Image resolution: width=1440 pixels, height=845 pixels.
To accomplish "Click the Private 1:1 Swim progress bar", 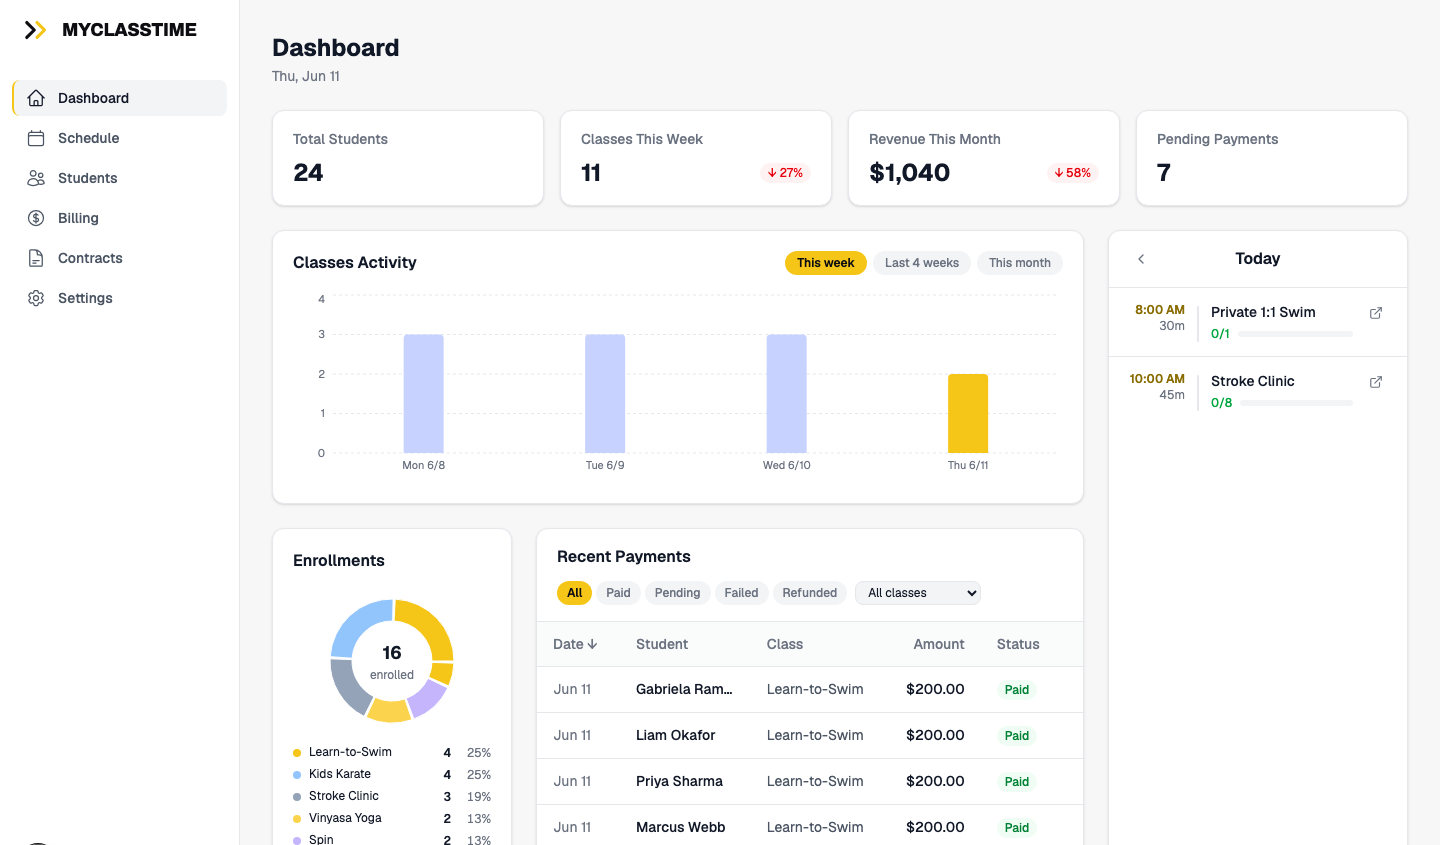I will coord(1296,334).
